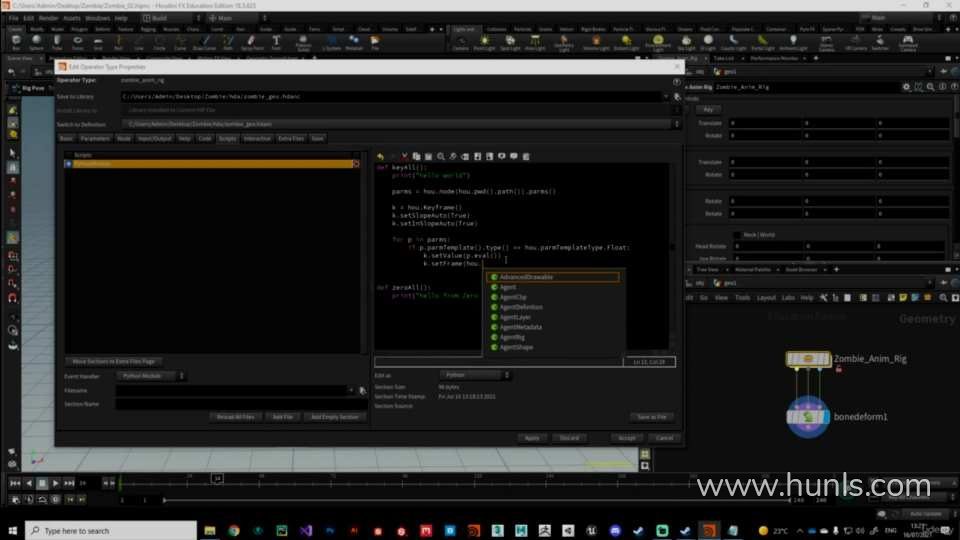
Task: Click the Metaball shelf tool
Action: point(354,42)
